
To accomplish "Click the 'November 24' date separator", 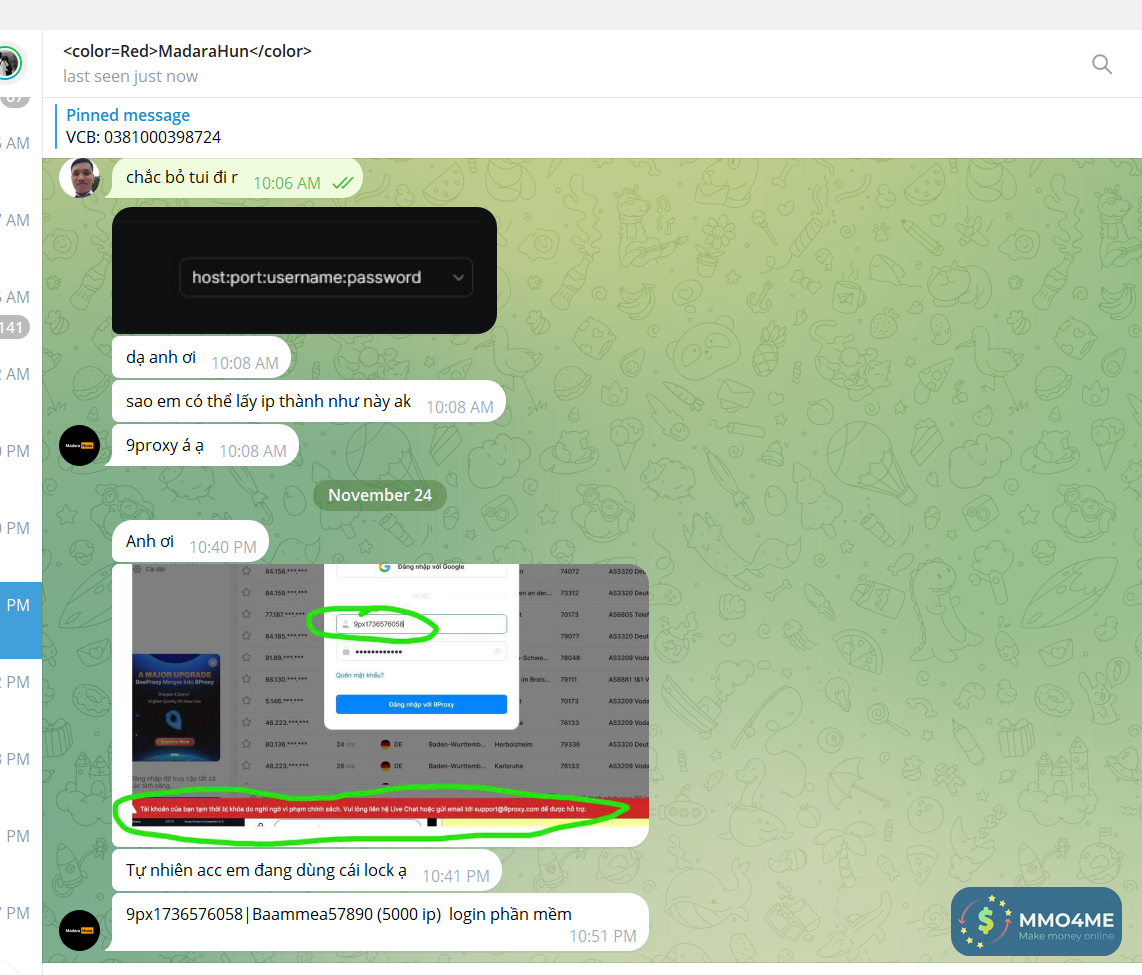I will tap(380, 495).
